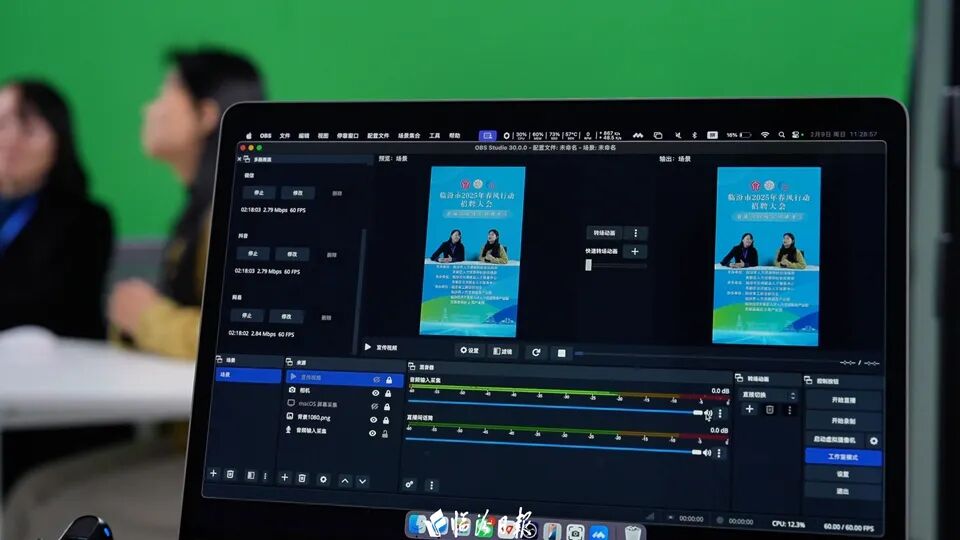Image resolution: width=960 pixels, height=540 pixels.
Task: Open advanced audio properties in the mixer
Action: click(x=410, y=484)
